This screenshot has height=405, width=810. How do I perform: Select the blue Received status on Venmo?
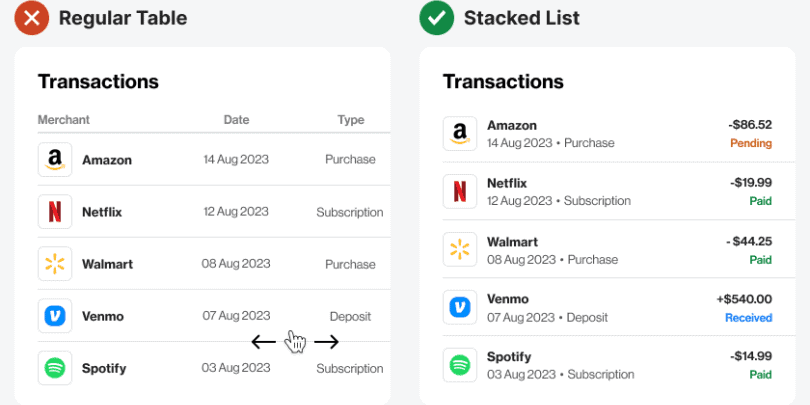click(x=748, y=318)
